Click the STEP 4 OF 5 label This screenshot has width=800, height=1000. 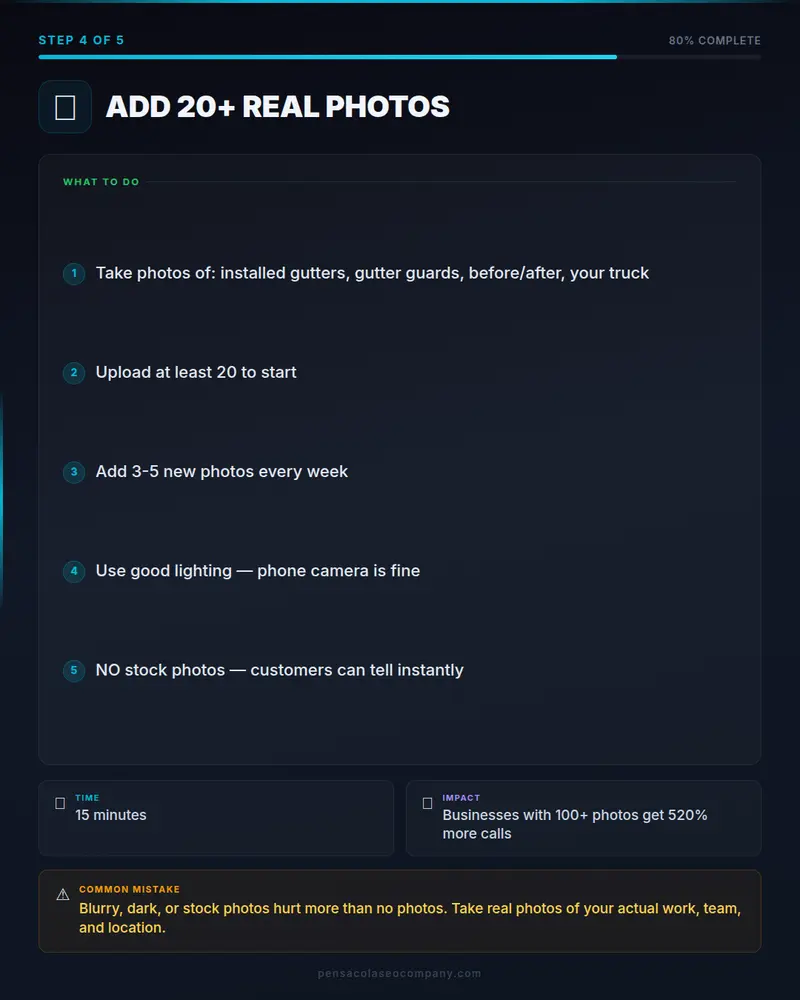pyautogui.click(x=81, y=40)
